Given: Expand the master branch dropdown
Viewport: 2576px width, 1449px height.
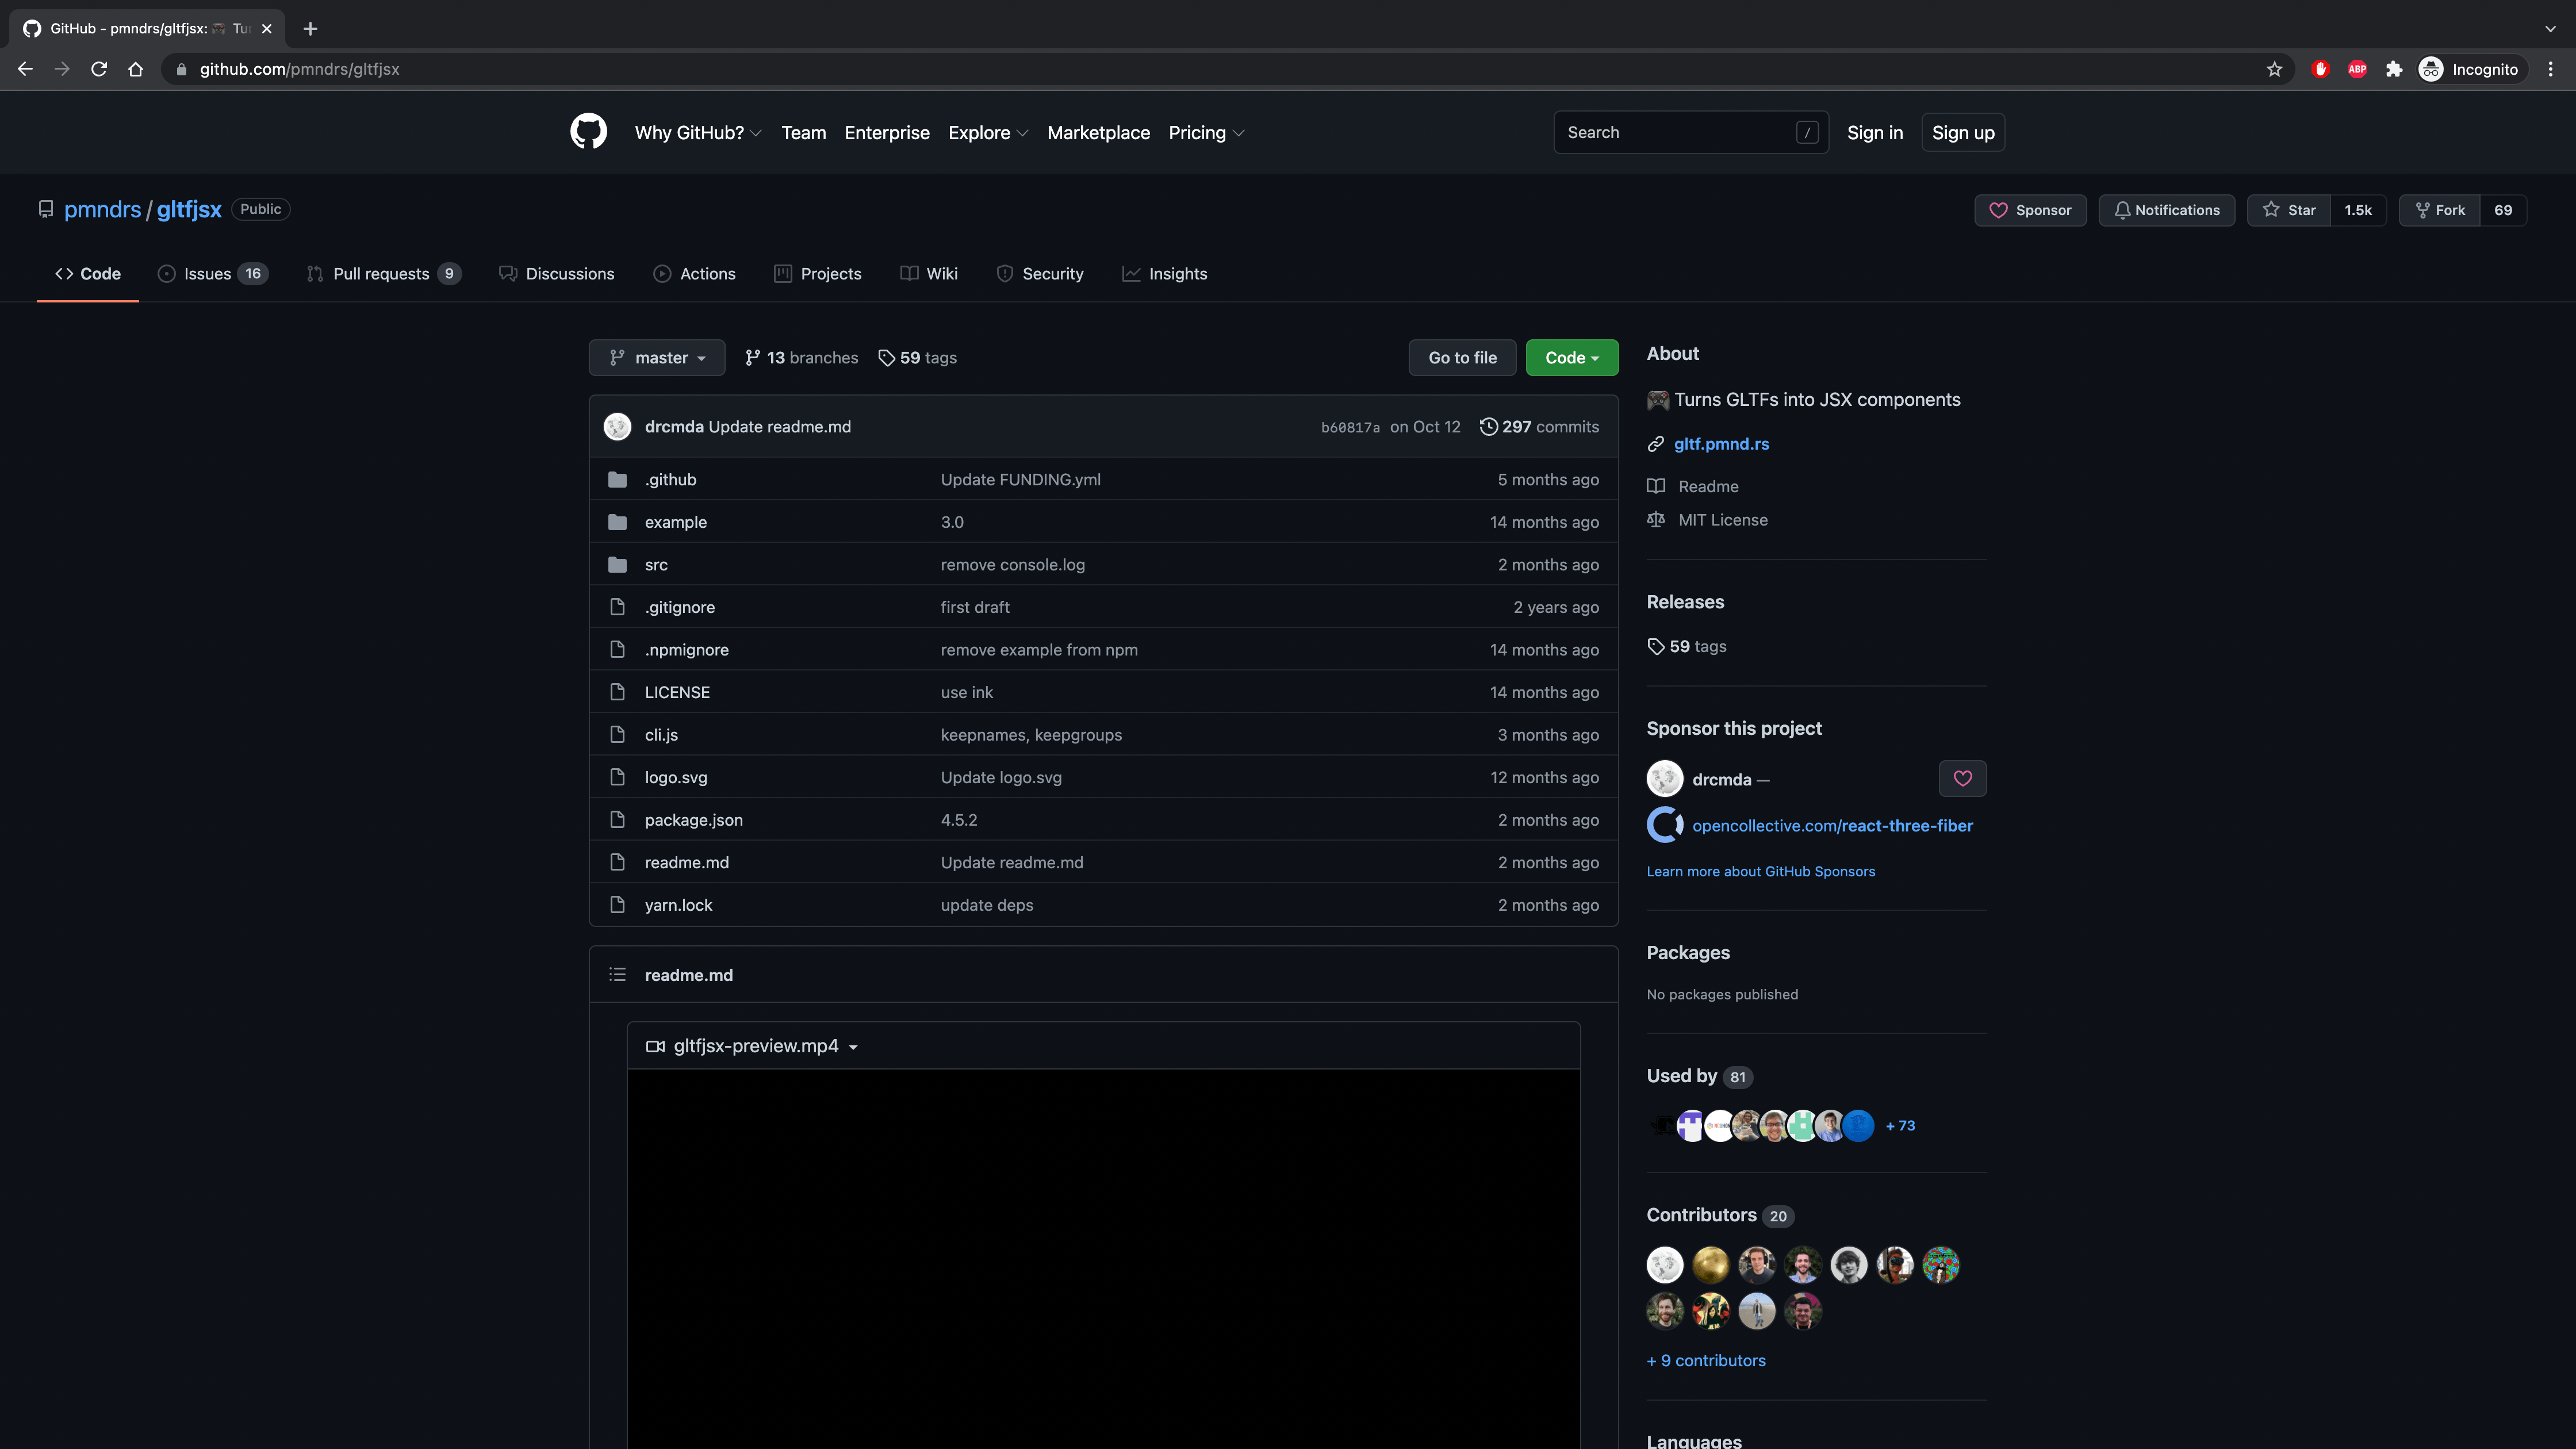Looking at the screenshot, I should 656,357.
